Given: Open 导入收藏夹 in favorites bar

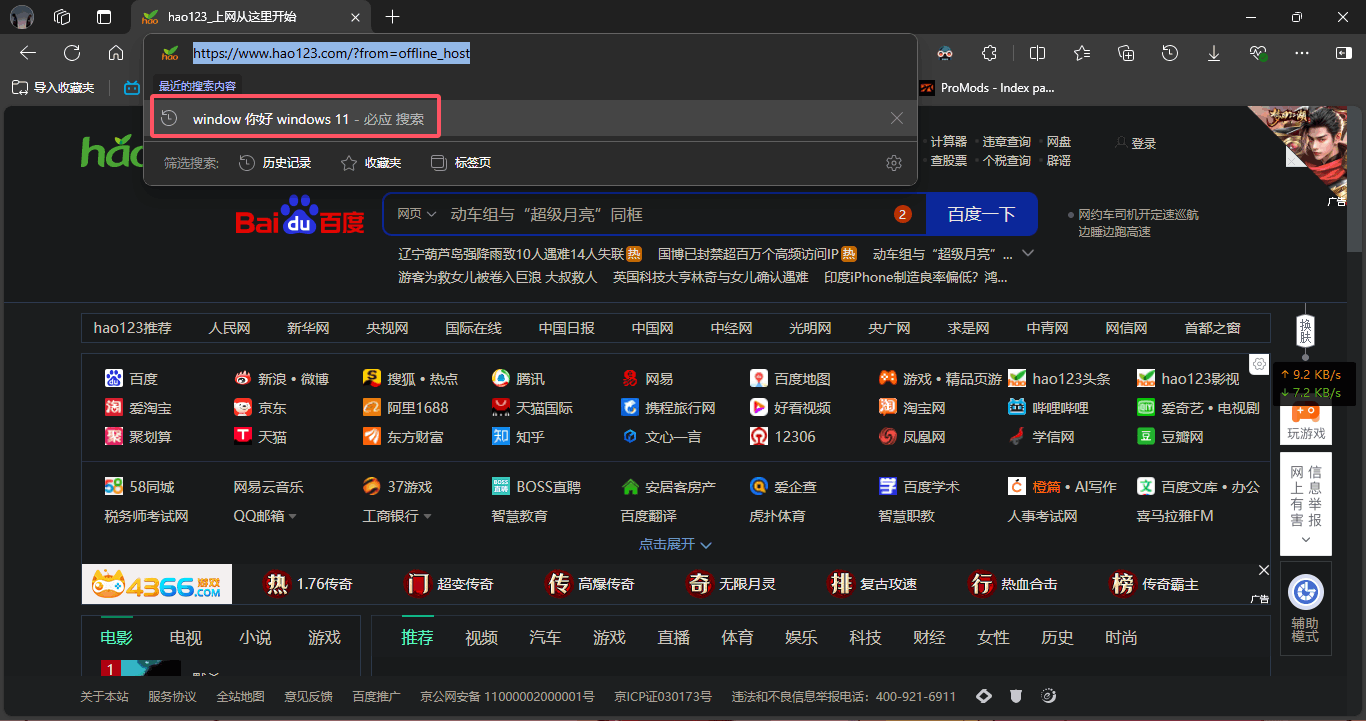Looking at the screenshot, I should (53, 88).
